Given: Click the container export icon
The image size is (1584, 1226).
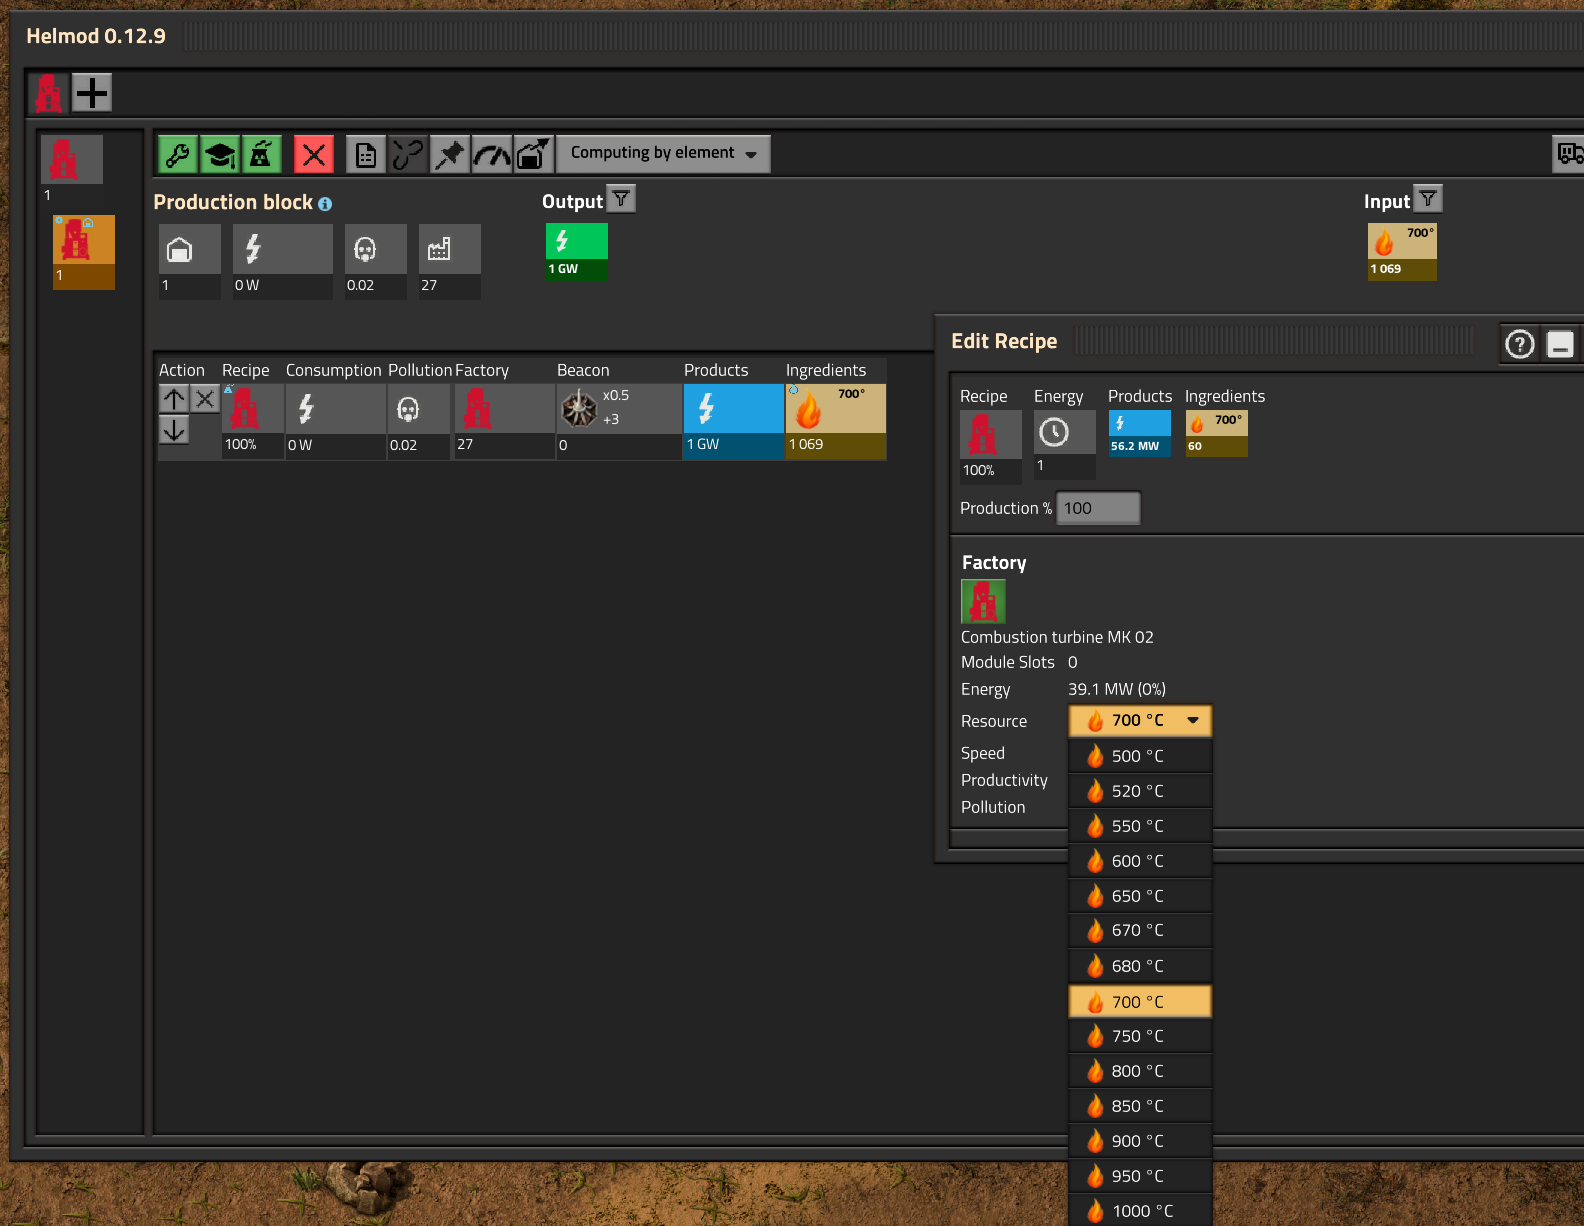Looking at the screenshot, I should (x=534, y=154).
